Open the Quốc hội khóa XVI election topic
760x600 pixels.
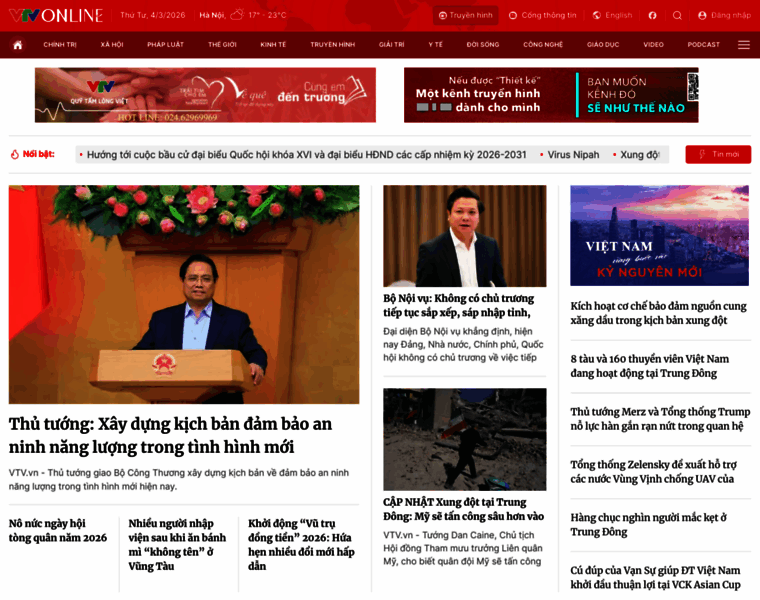coord(306,155)
